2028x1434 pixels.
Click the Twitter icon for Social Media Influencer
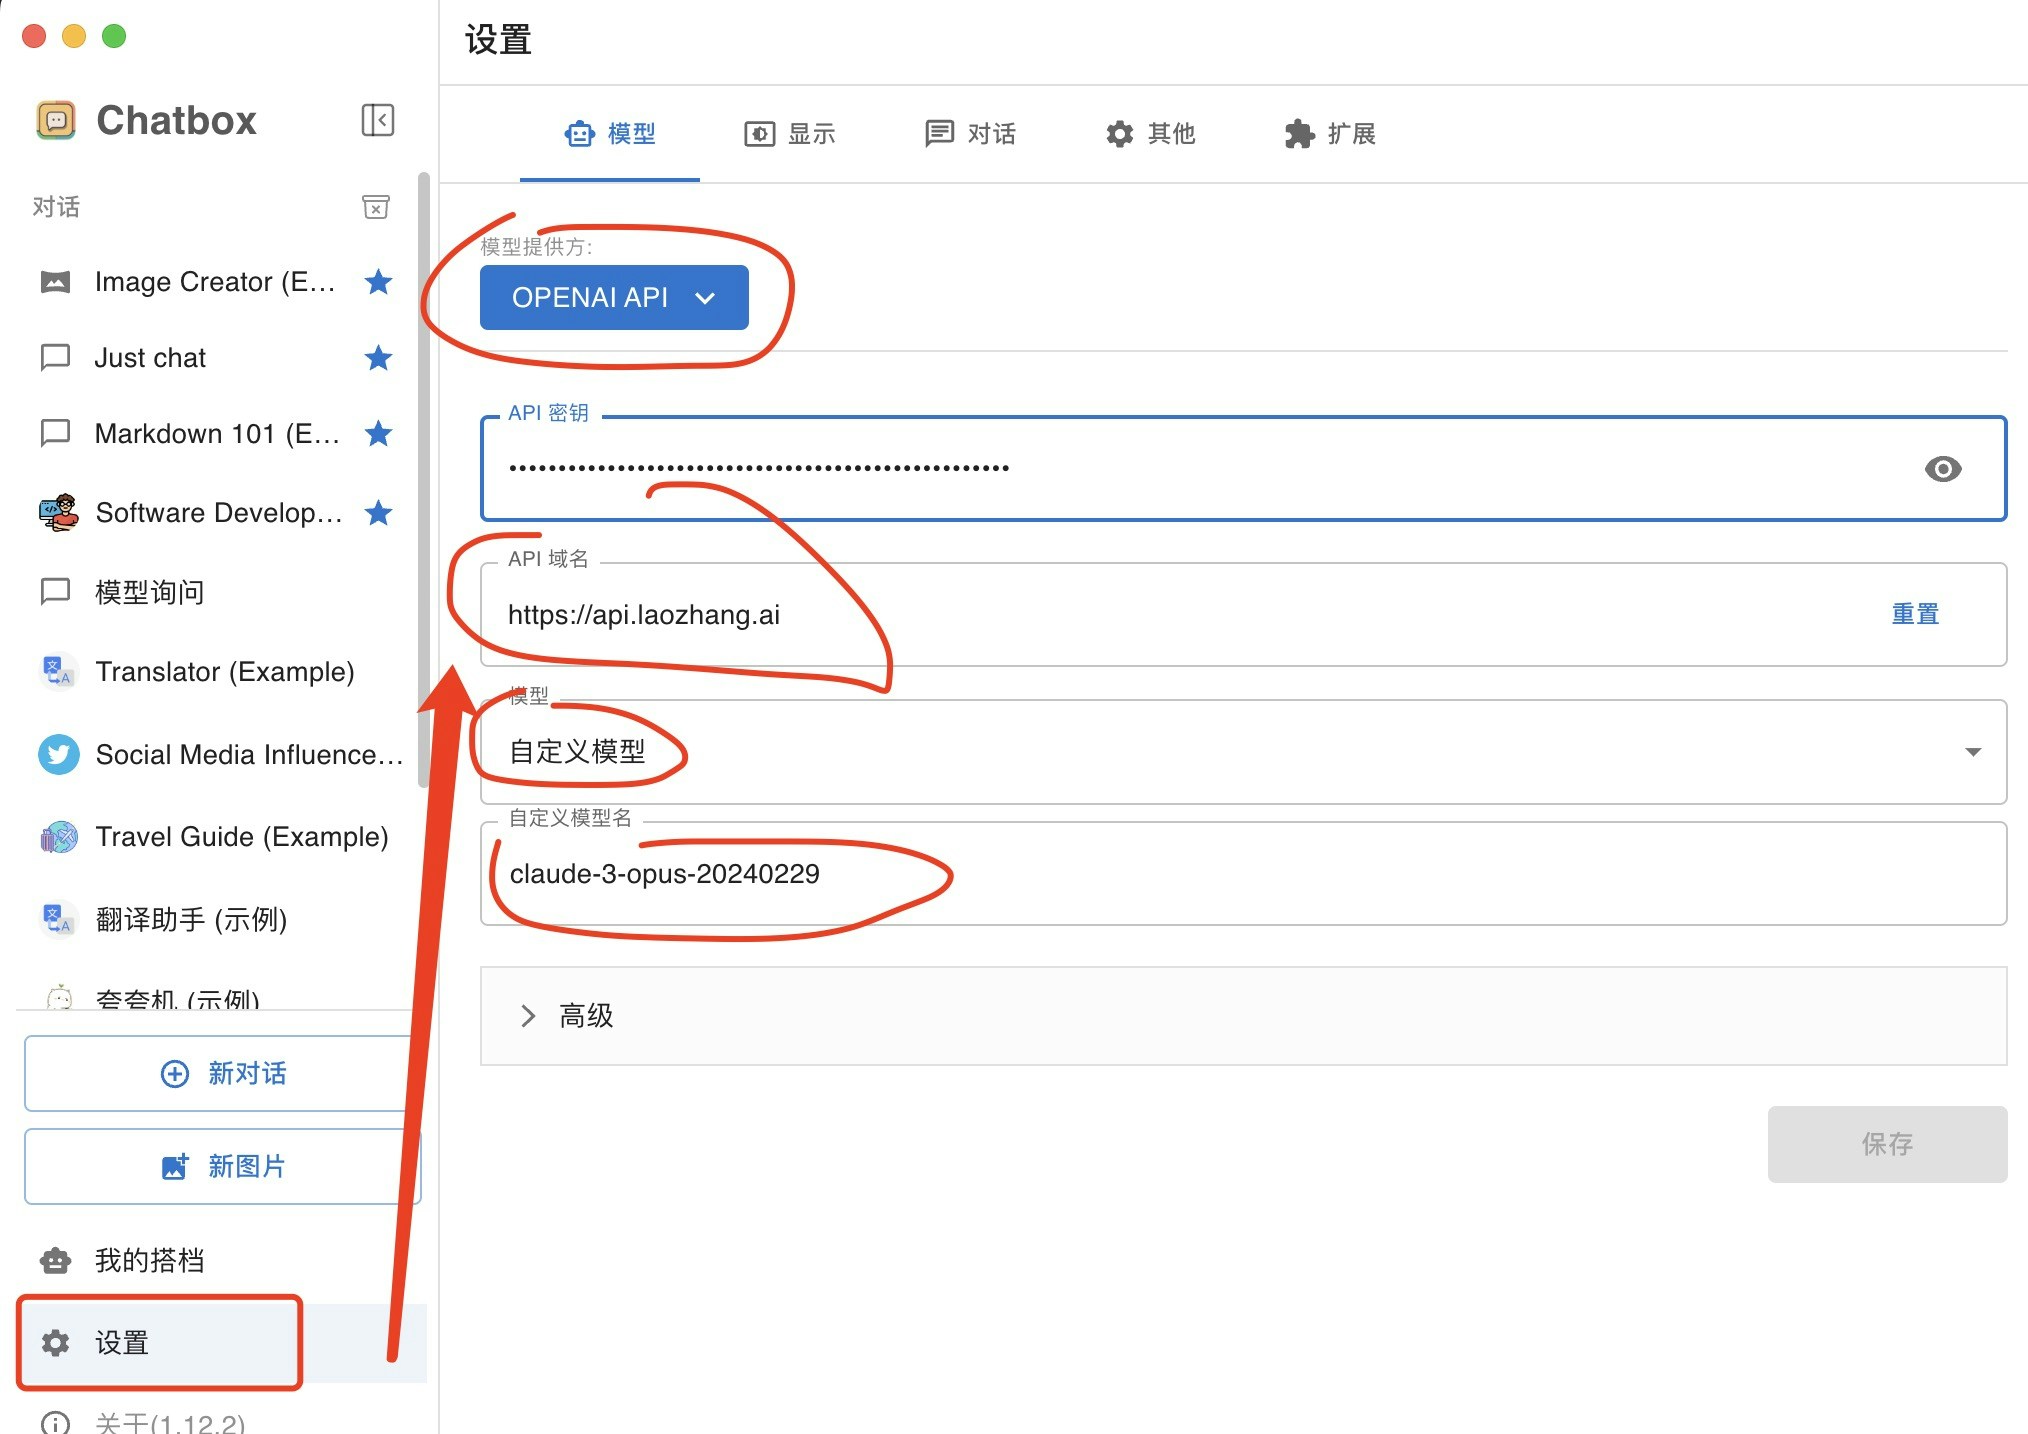click(x=58, y=754)
